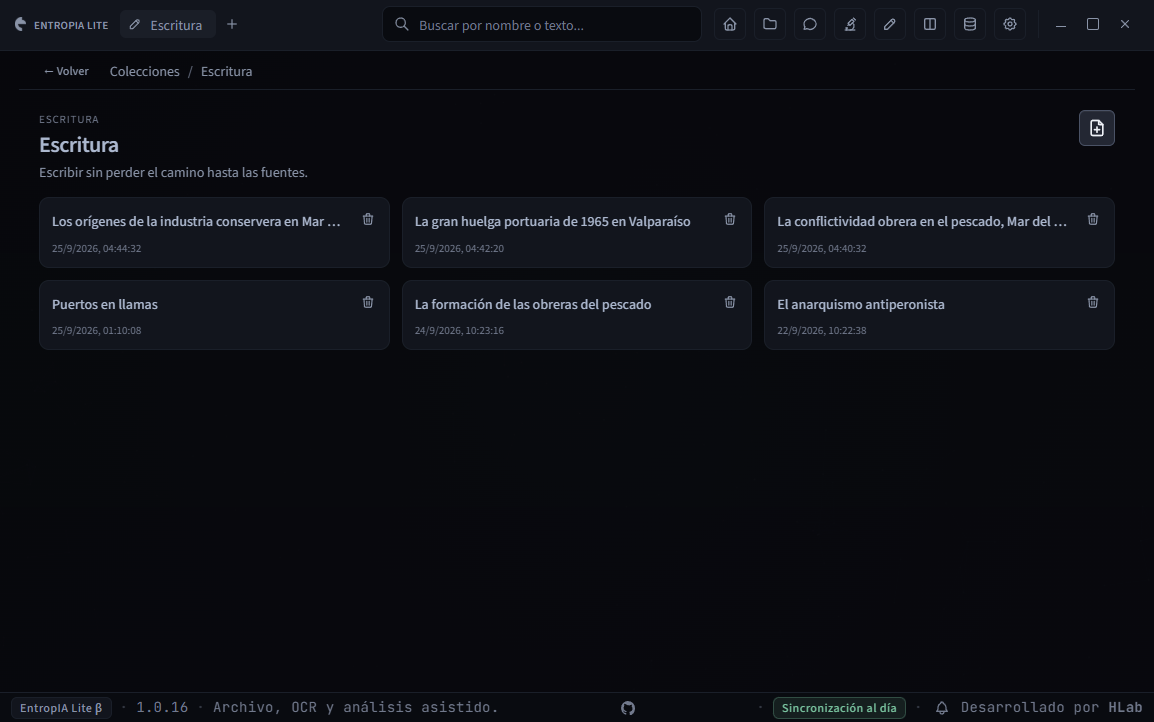Delete 'La formación de las obreras' card
Screen dimensions: 1154x722
pyautogui.click(x=730, y=302)
